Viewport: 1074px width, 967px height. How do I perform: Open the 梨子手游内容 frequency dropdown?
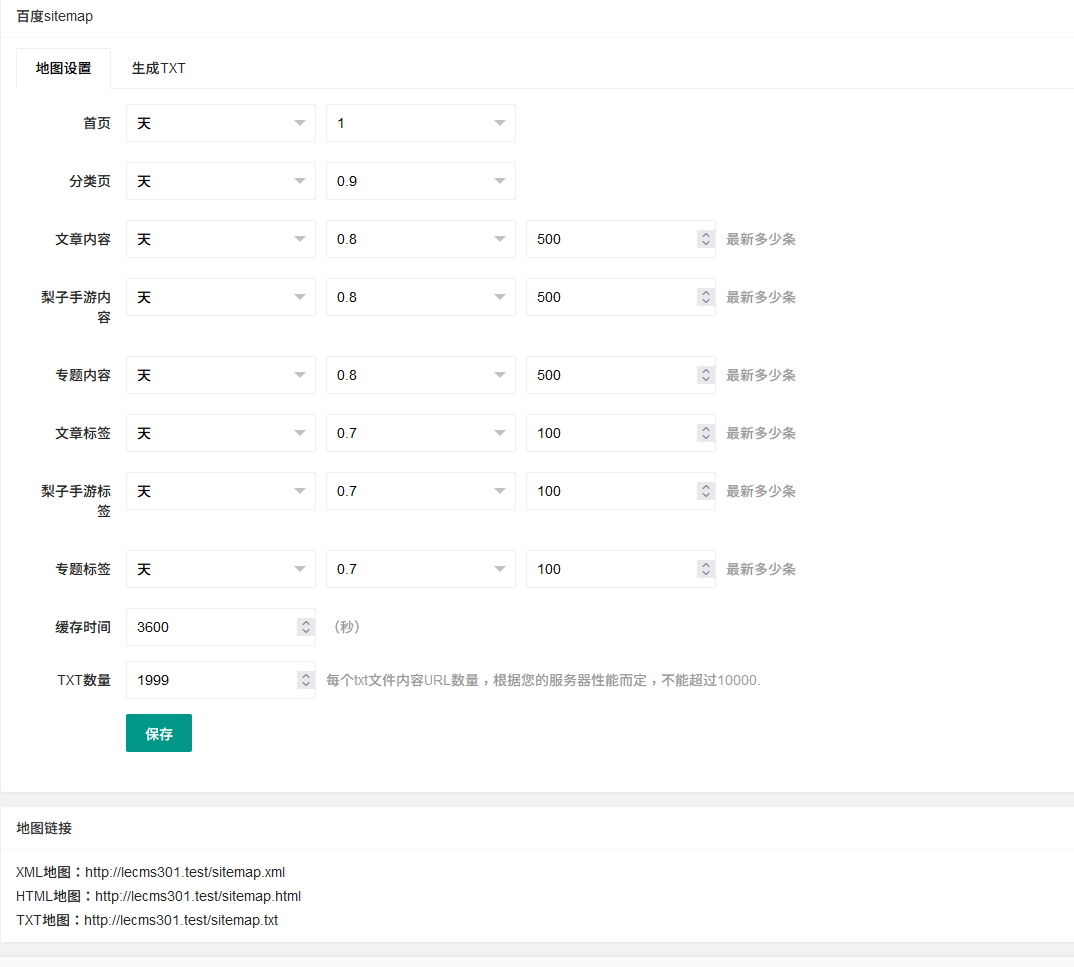click(220, 296)
